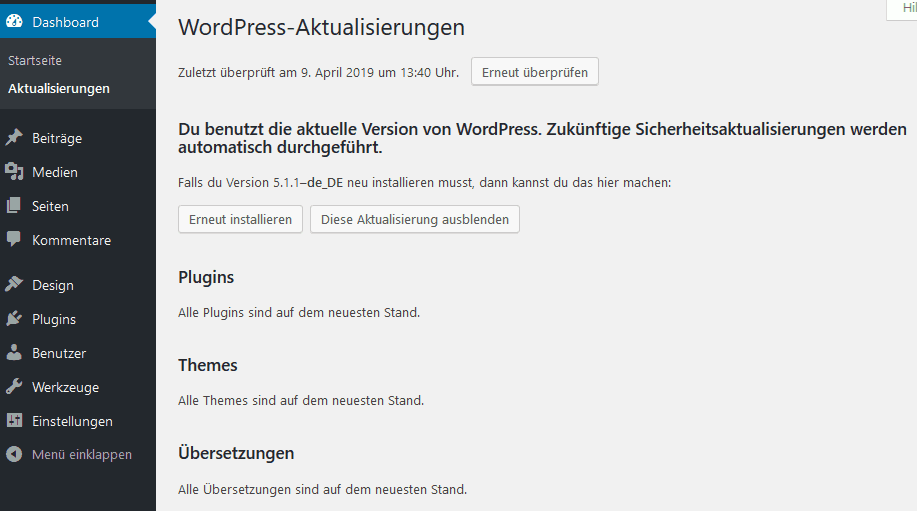Image resolution: width=917 pixels, height=511 pixels.
Task: Select Aktualisierungen submenu entry
Action: (59, 88)
